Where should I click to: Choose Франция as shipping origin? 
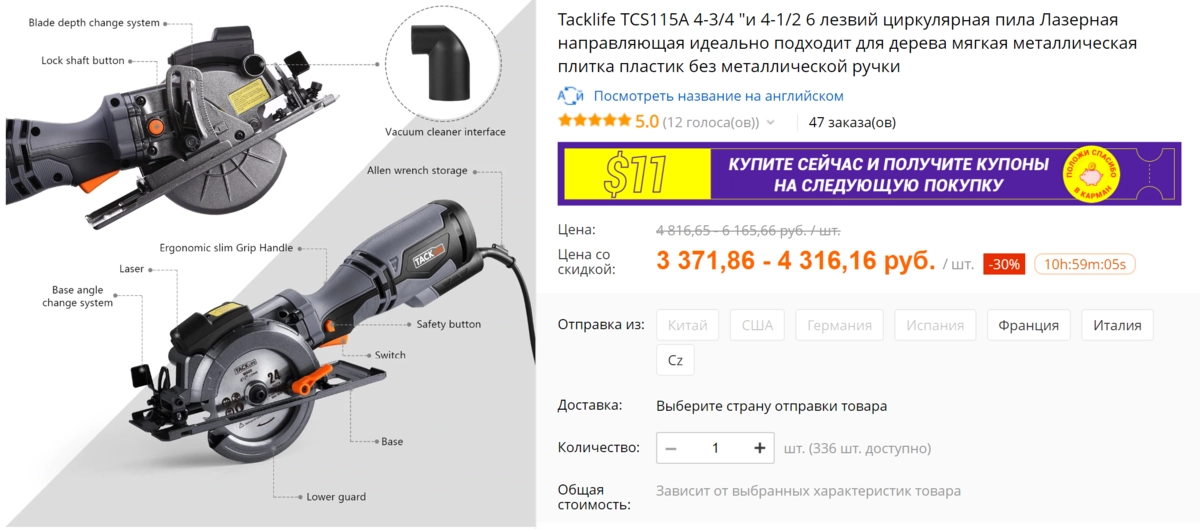point(1028,325)
